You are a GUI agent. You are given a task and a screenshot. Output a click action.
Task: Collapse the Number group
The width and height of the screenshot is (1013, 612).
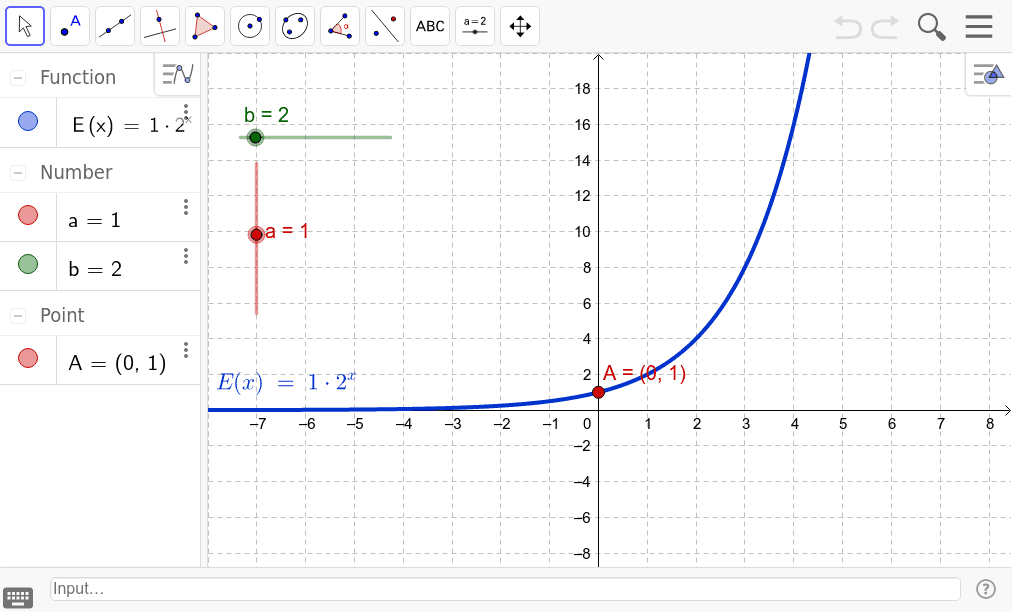(x=18, y=173)
